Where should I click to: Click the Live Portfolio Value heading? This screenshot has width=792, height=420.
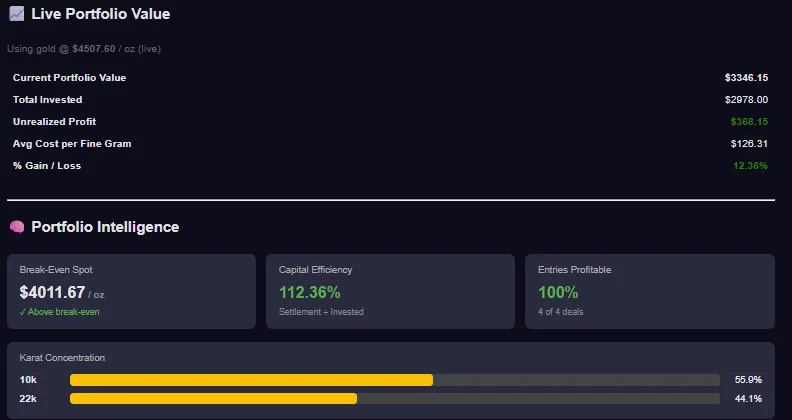click(101, 14)
